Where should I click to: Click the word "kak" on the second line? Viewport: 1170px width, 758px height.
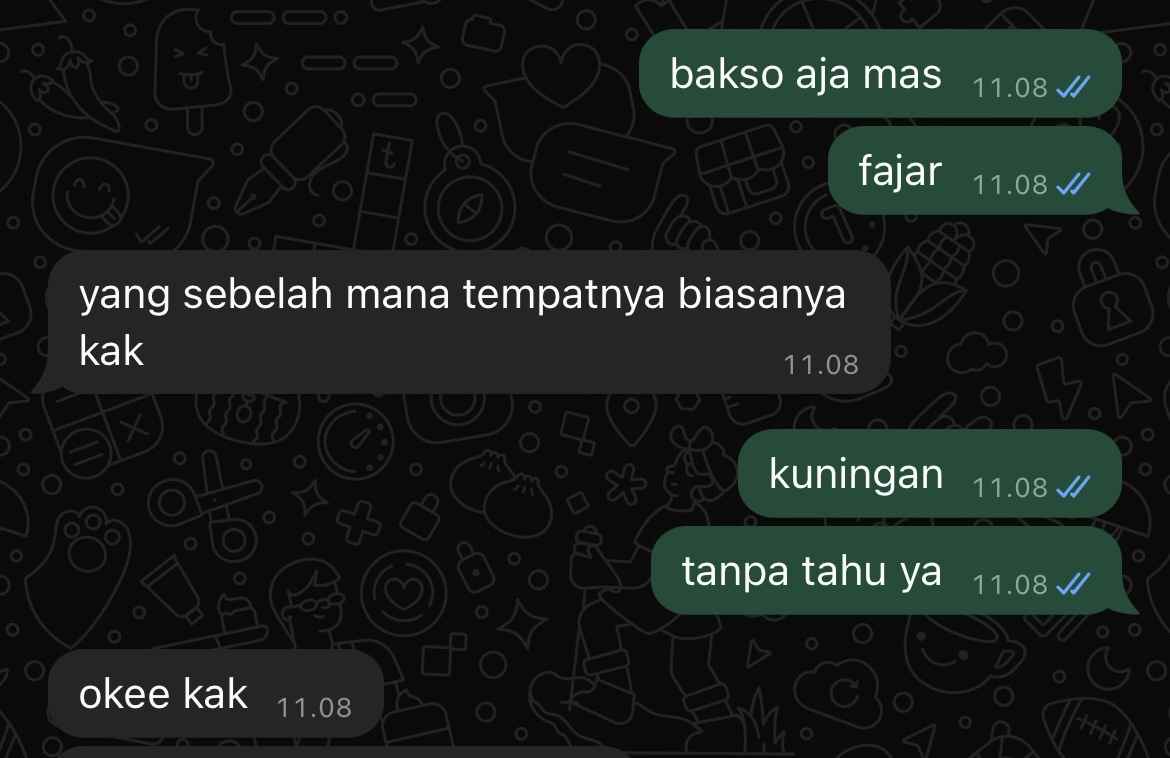tap(111, 350)
